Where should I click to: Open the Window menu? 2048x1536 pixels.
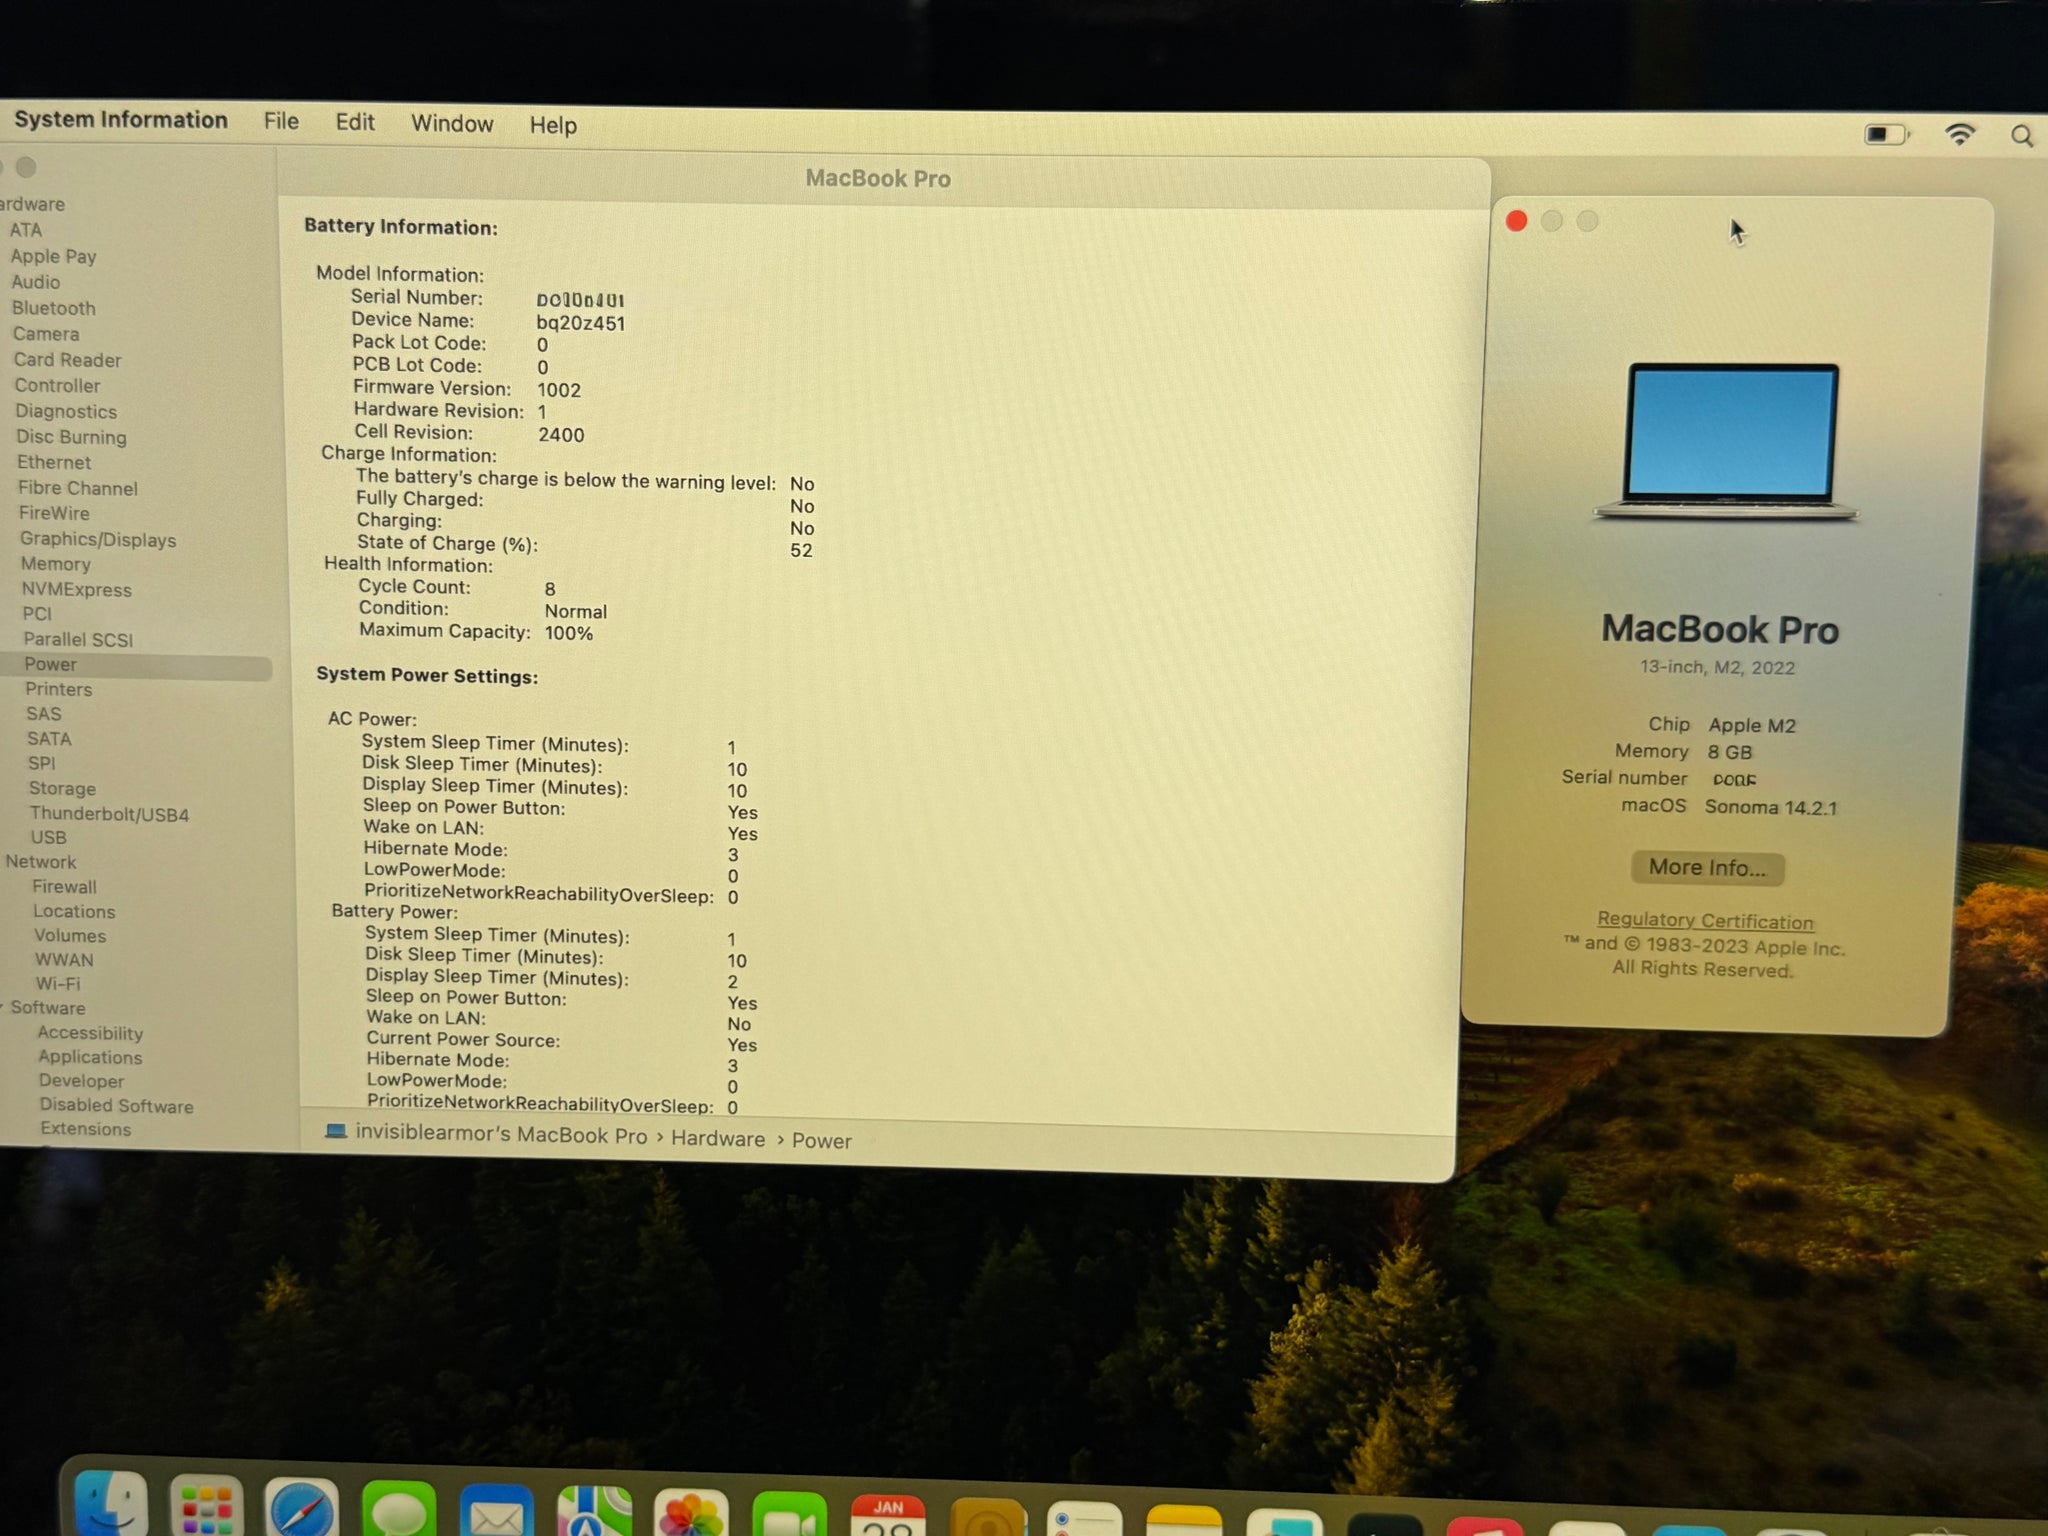point(452,123)
